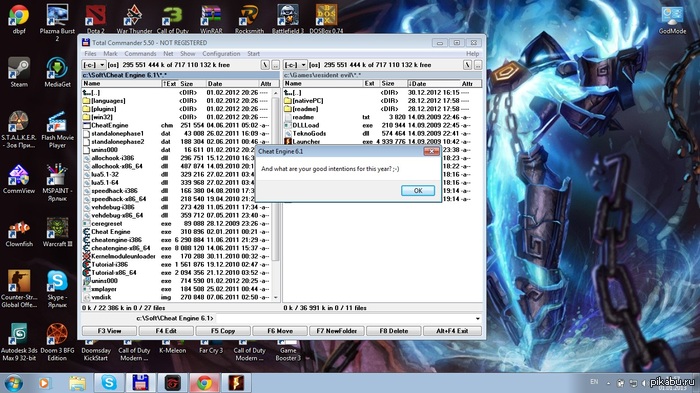Select the xmplayer exe file

176,289
